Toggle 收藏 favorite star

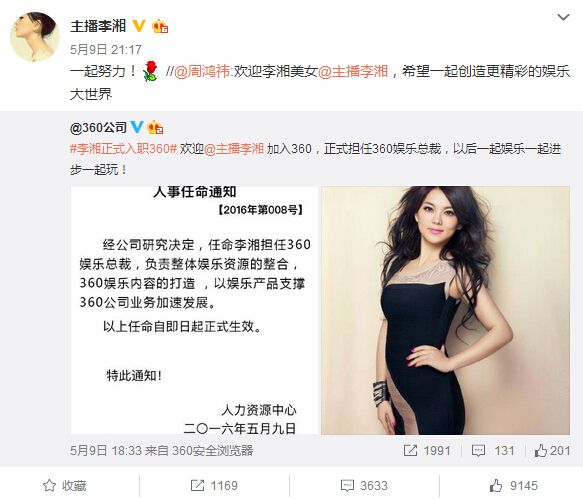[65, 486]
